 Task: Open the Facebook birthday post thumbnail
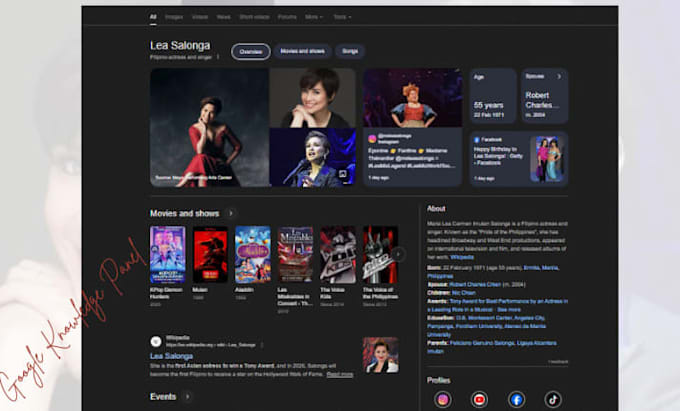click(547, 159)
